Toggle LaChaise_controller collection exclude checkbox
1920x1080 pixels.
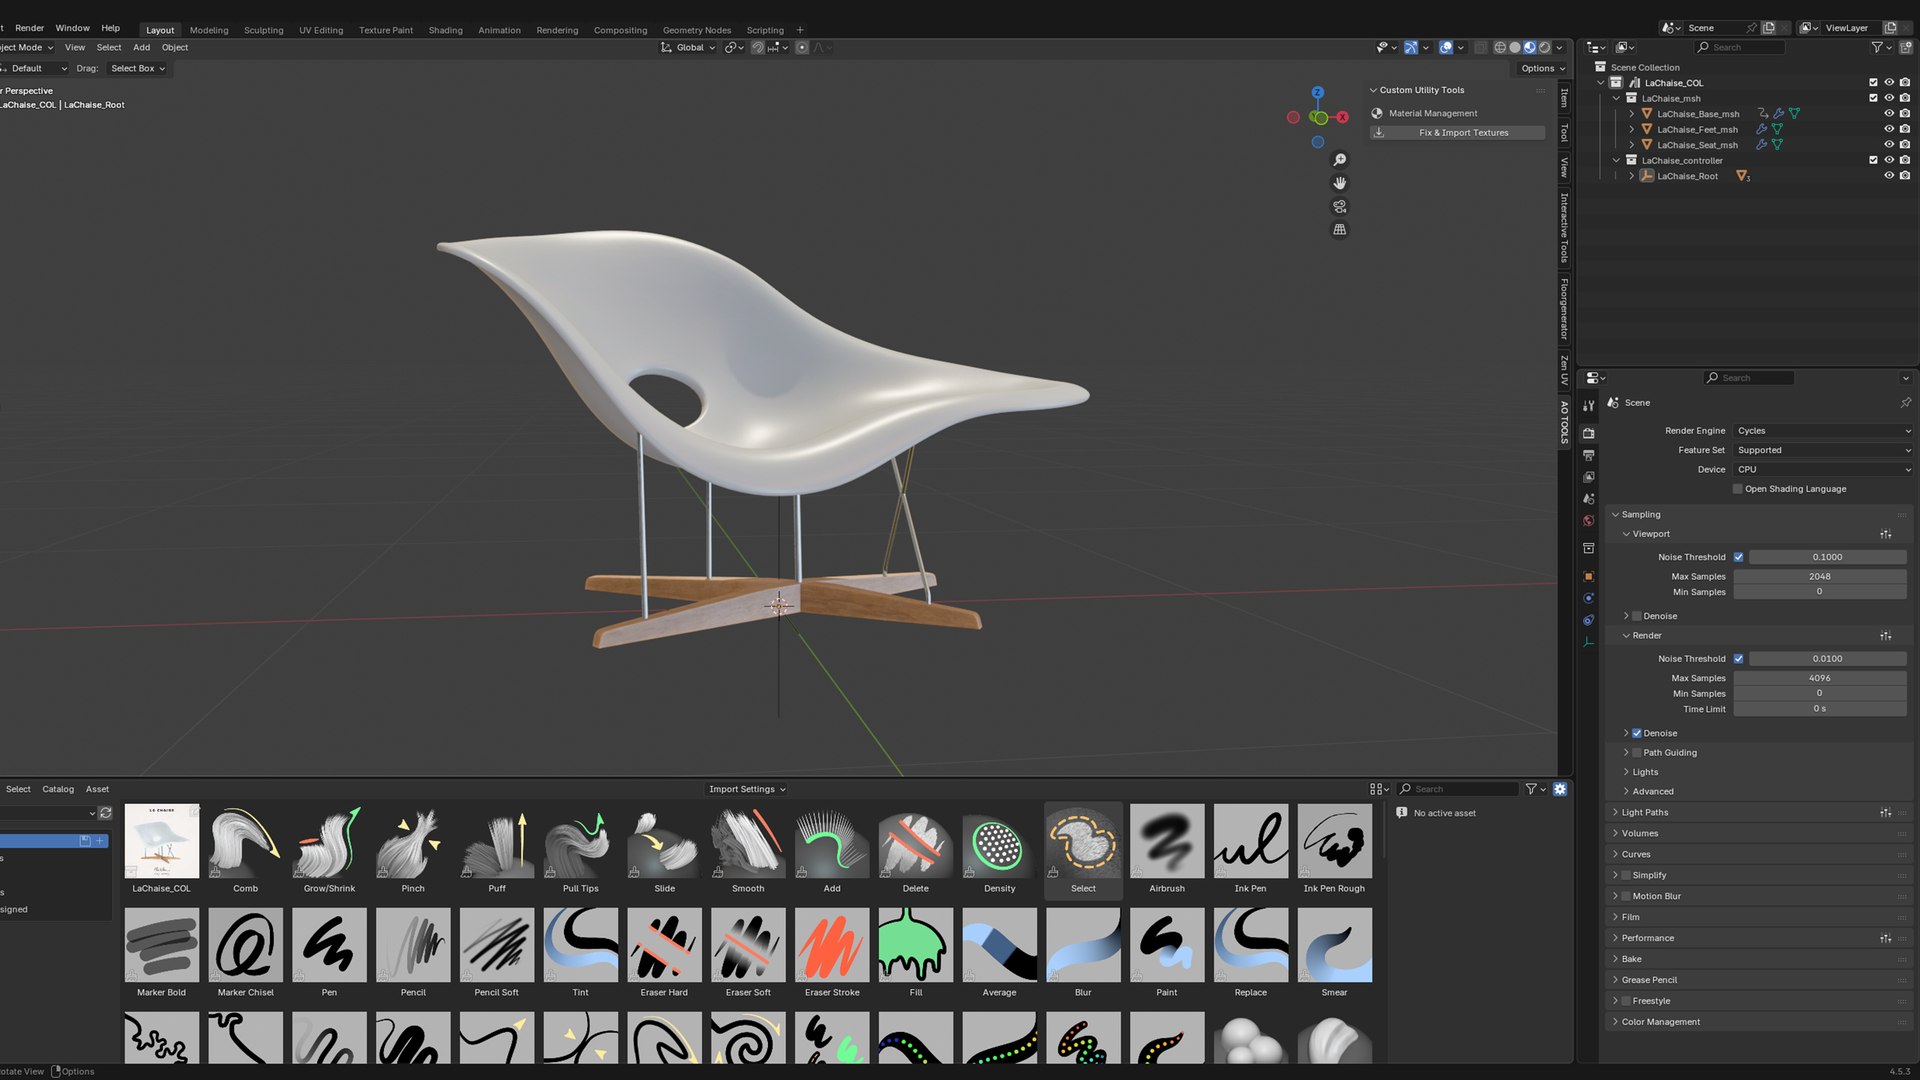(x=1873, y=160)
